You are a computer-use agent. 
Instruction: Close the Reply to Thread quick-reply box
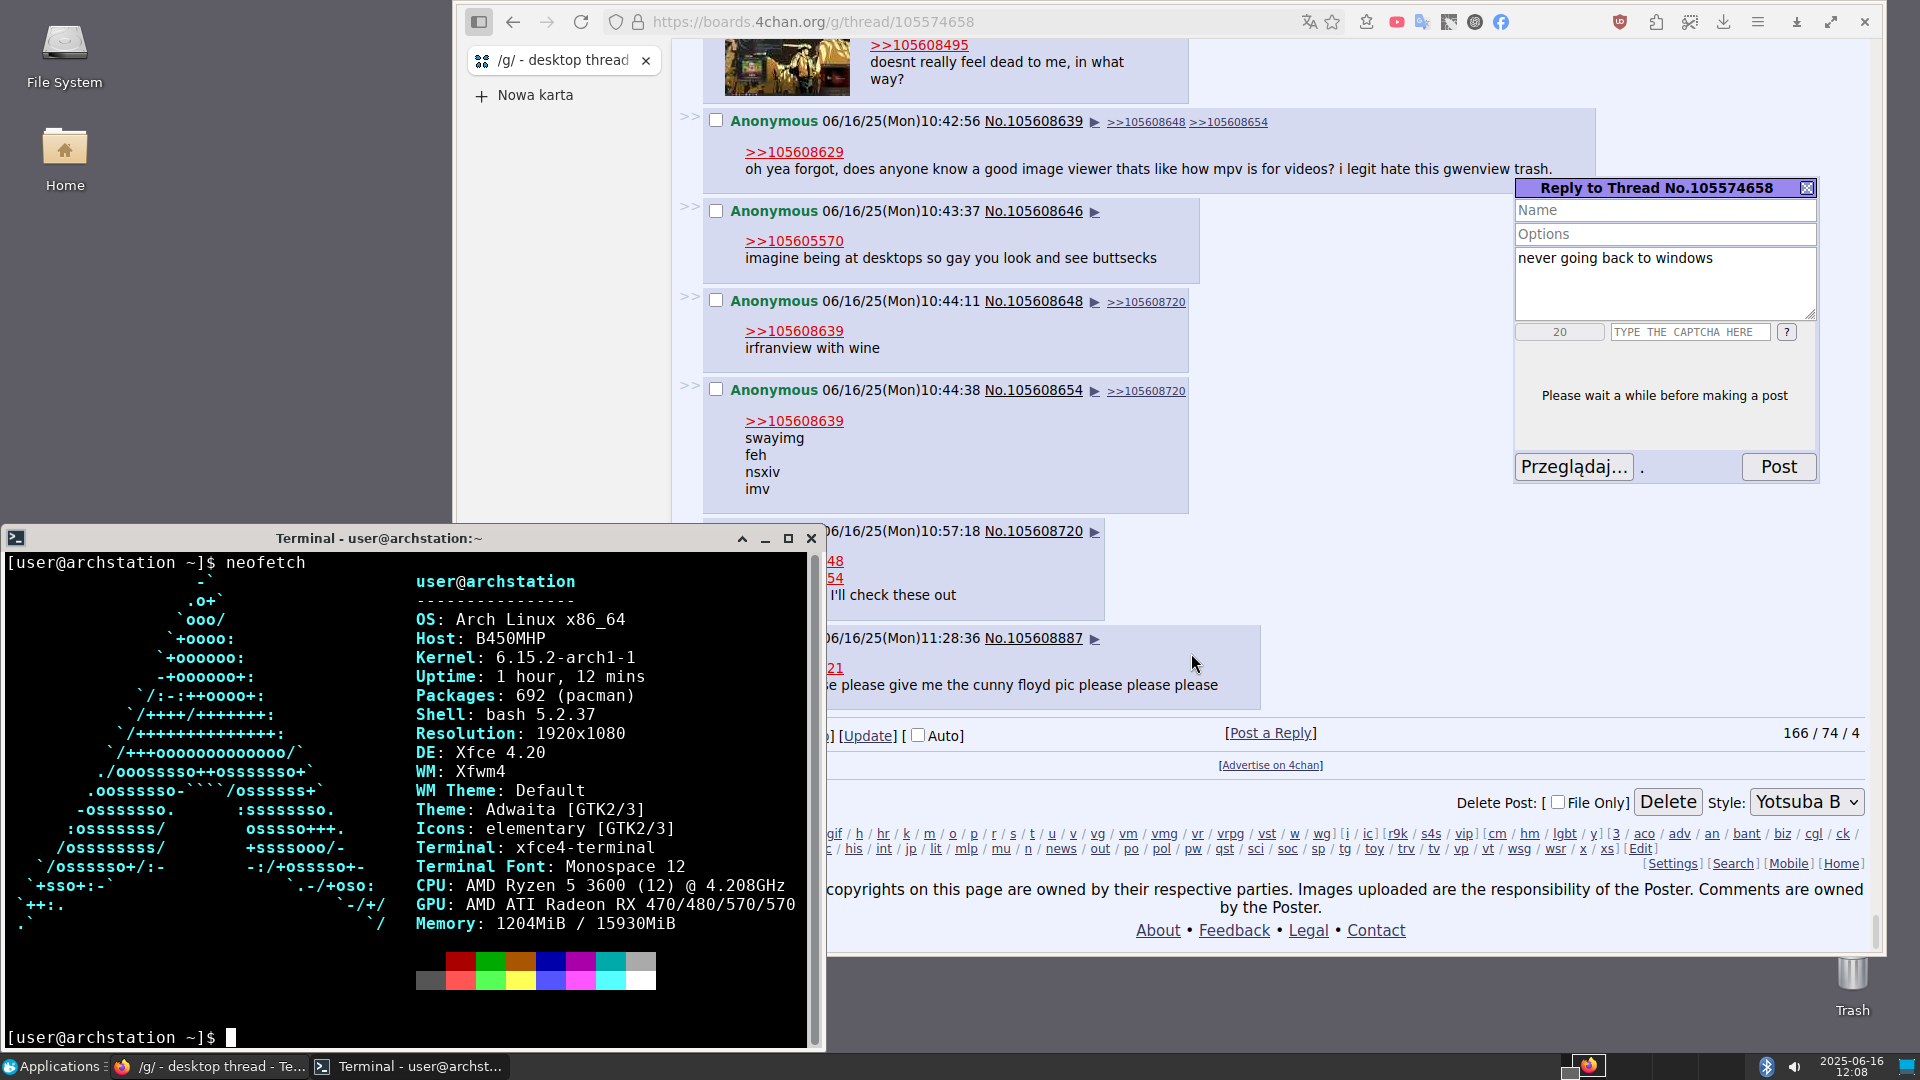coord(1807,188)
